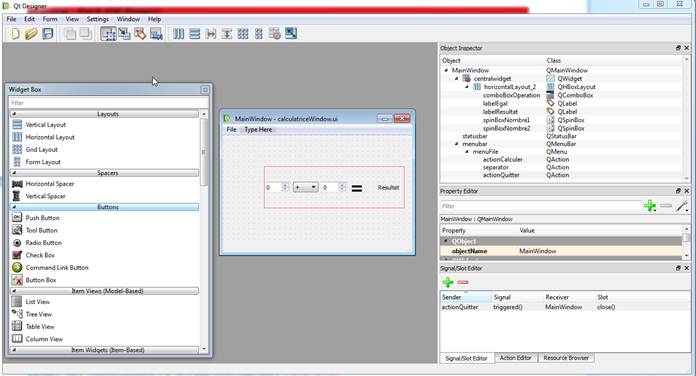Image resolution: width=696 pixels, height=376 pixels.
Task: Apply Lay Out Horizontally in Splitter
Action: tap(211, 34)
